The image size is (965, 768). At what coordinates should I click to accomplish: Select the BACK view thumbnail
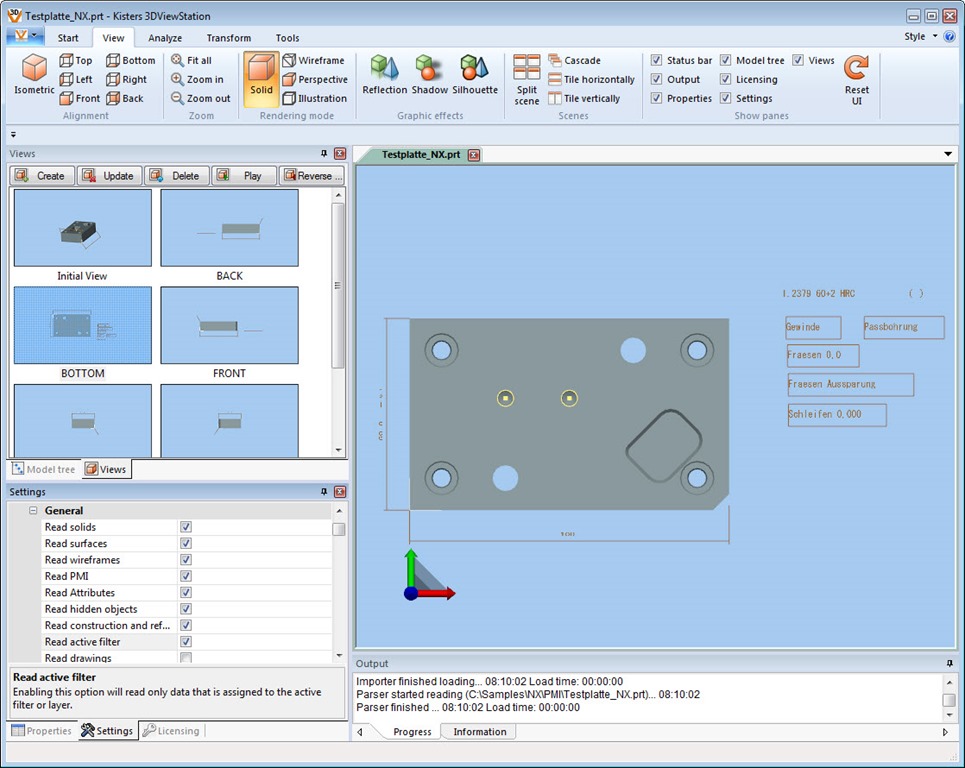pyautogui.click(x=230, y=228)
